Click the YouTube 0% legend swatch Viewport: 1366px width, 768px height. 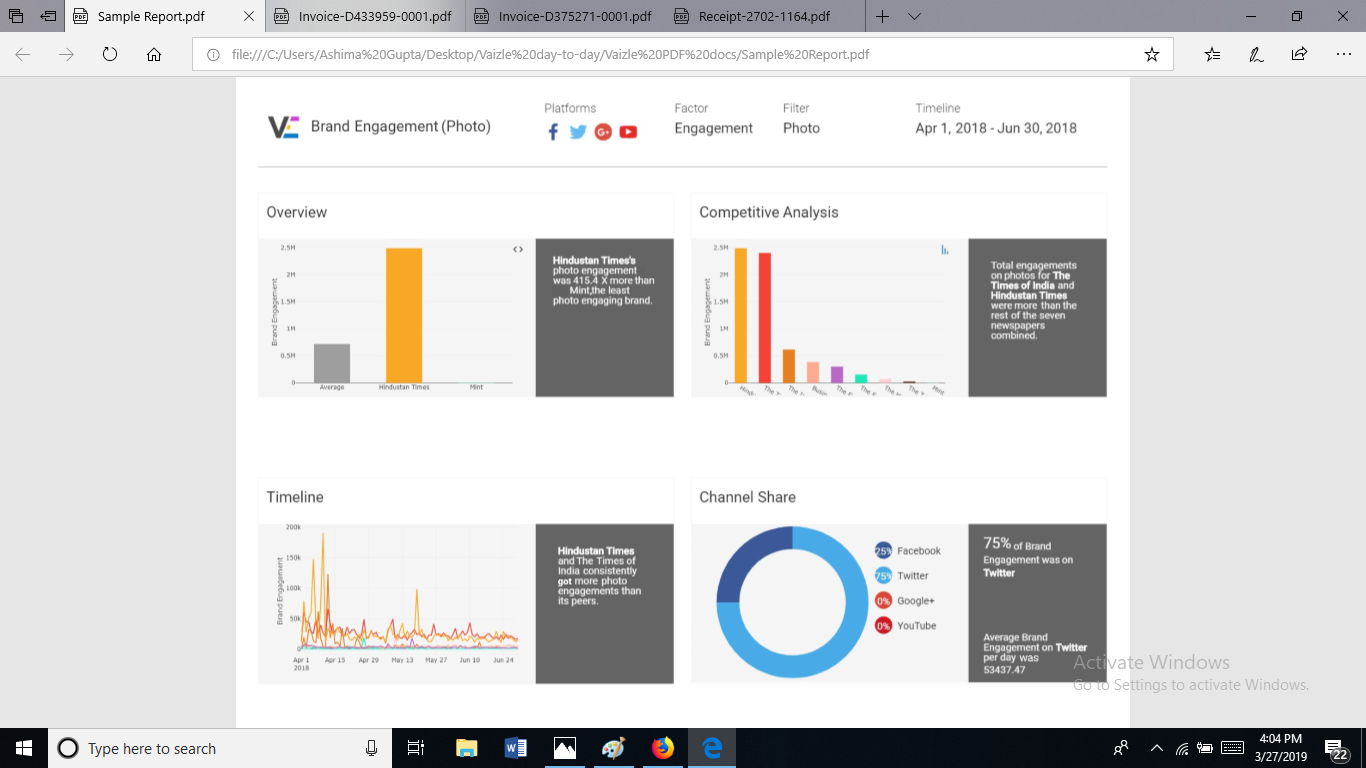[883, 626]
